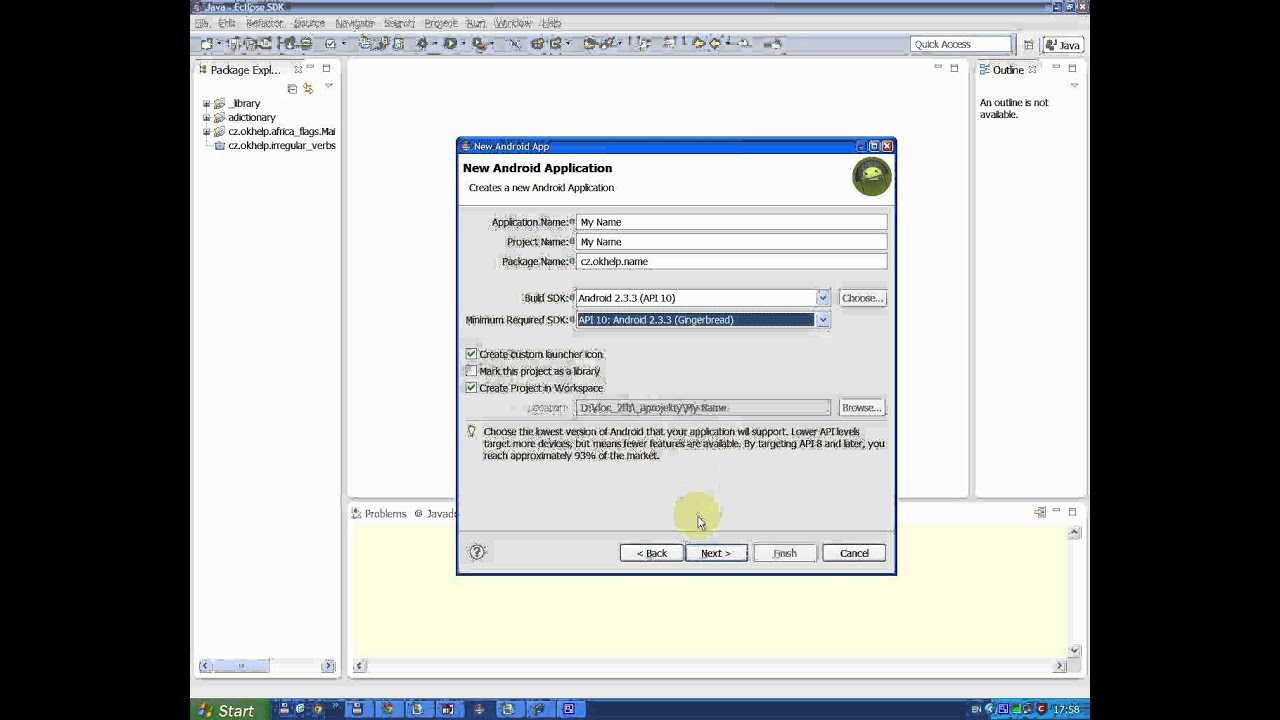The image size is (1280, 720).
Task: Expand the adictionary project node
Action: click(206, 117)
